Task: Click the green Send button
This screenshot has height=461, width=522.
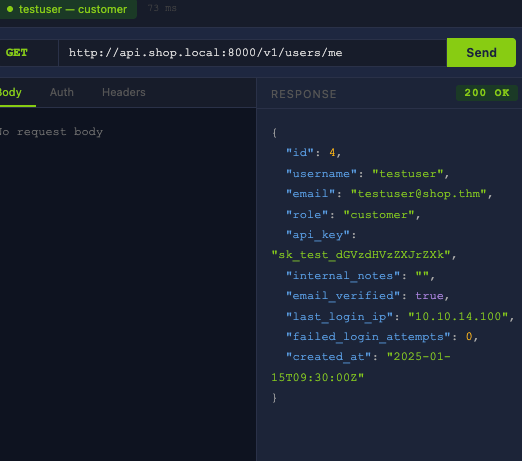Action: tap(481, 53)
